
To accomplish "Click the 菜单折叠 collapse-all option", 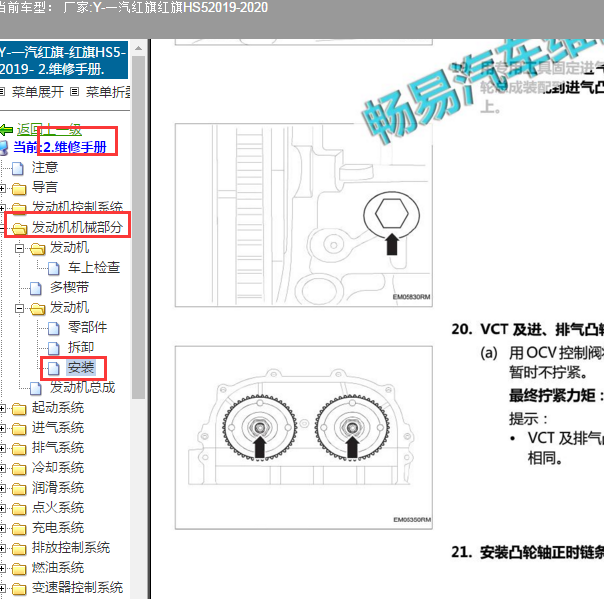I will tap(108, 92).
